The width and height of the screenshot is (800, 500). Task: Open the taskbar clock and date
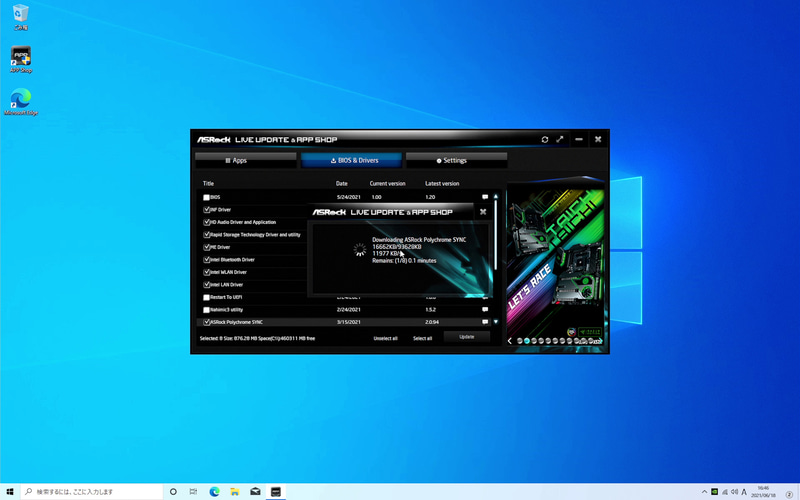coord(763,492)
